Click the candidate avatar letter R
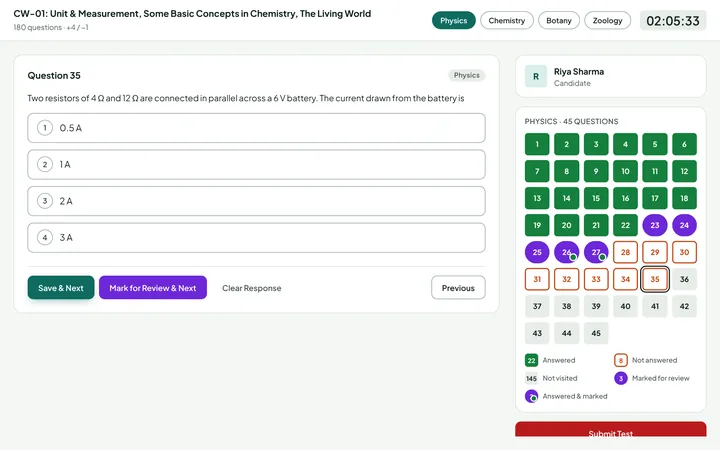 536,77
